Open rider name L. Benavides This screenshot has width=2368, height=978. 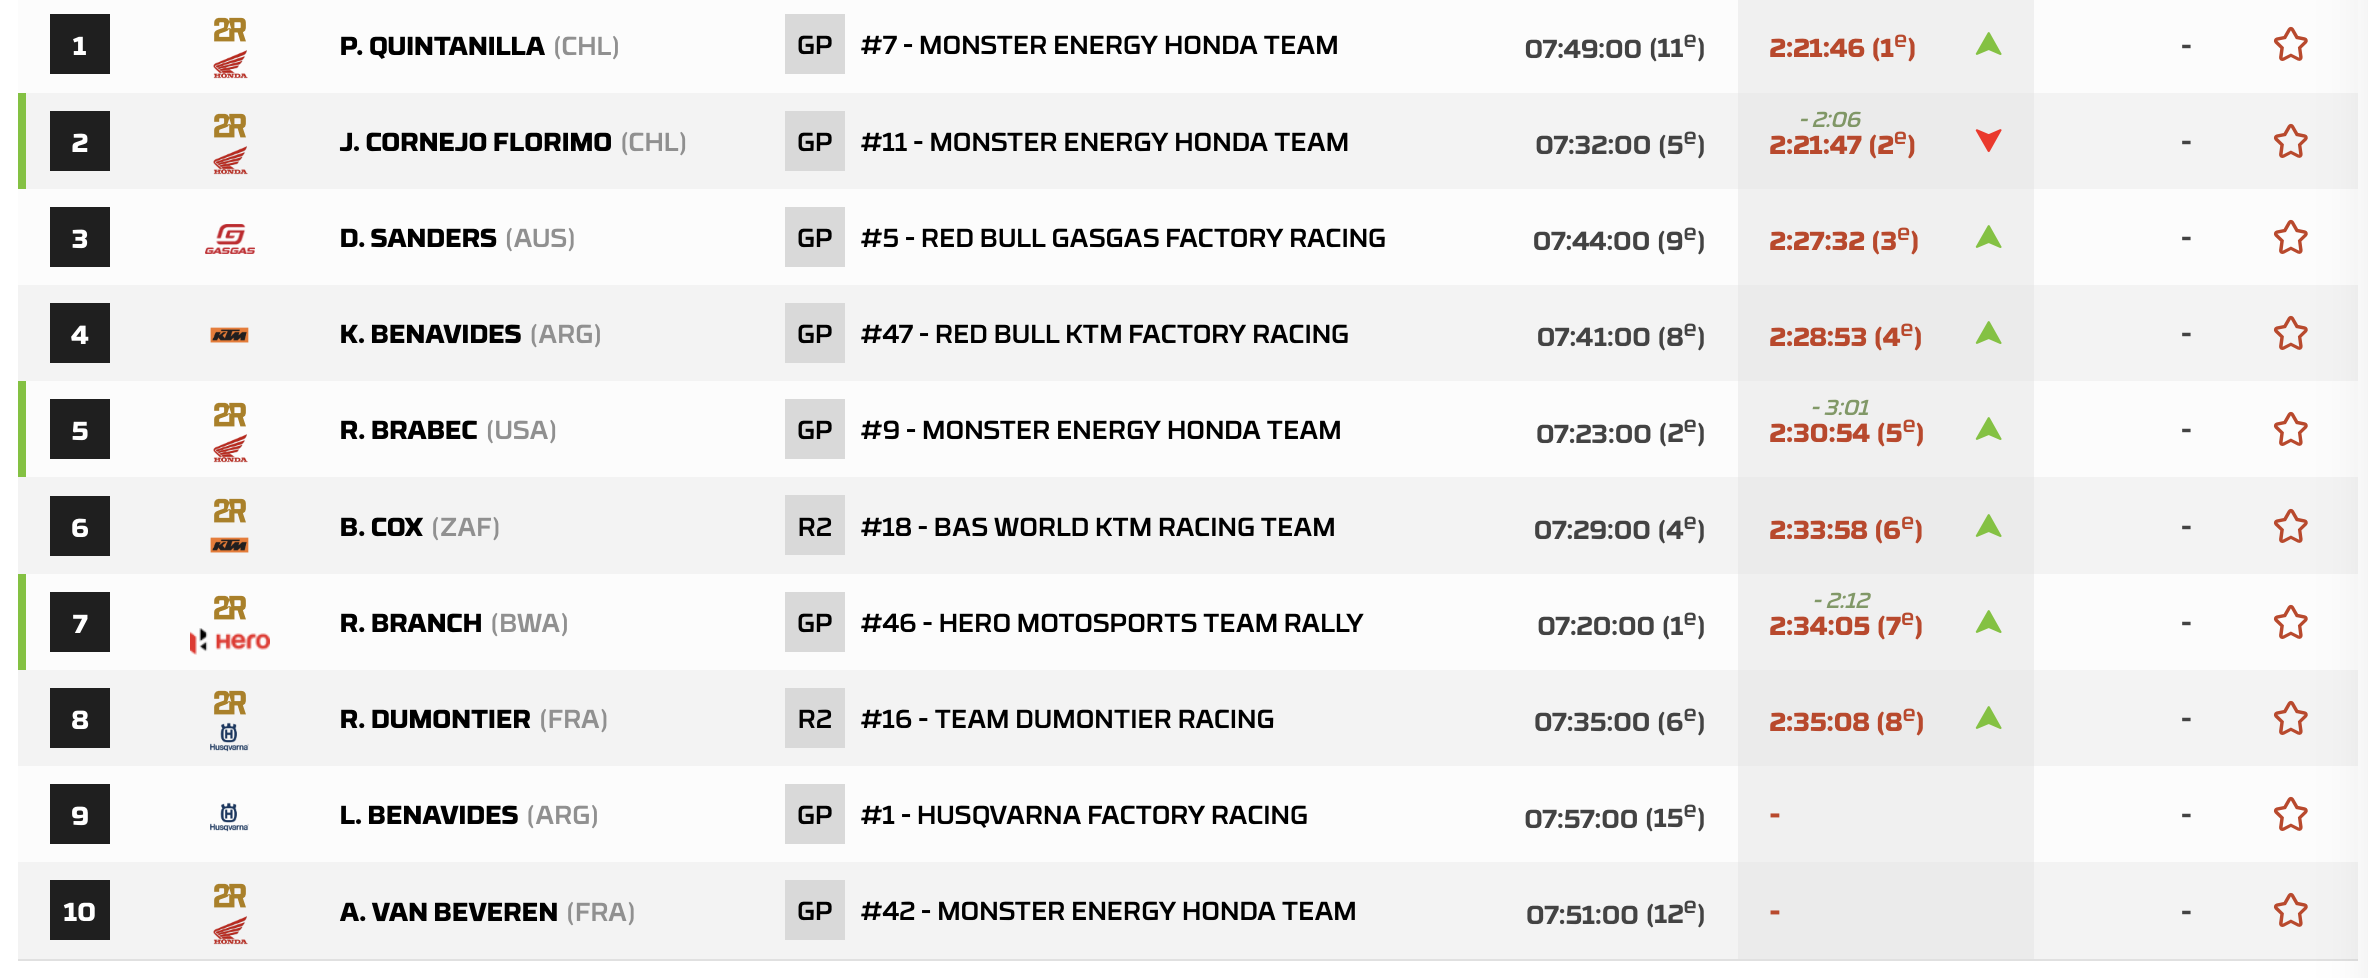click(429, 815)
